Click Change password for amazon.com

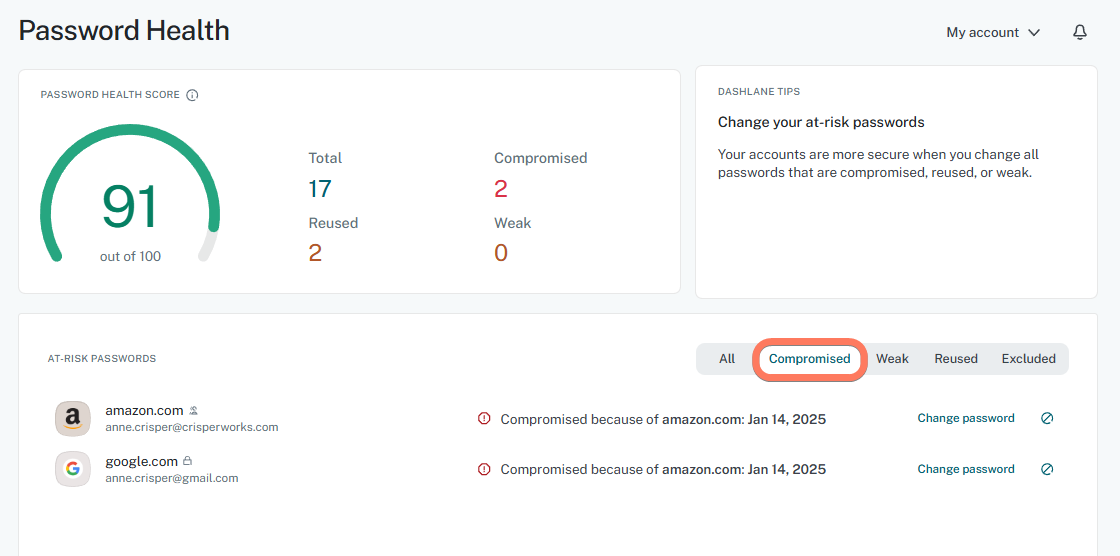[x=966, y=419]
